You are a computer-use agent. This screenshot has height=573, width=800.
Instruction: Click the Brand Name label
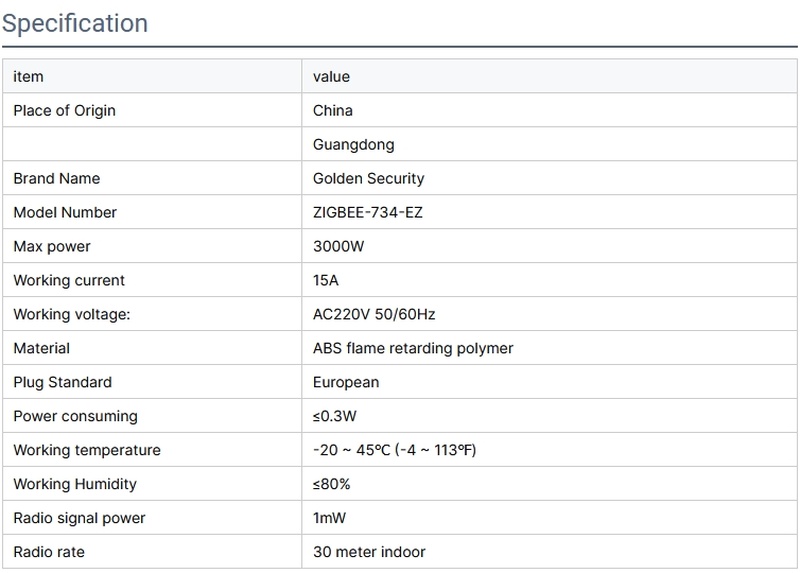[56, 179]
